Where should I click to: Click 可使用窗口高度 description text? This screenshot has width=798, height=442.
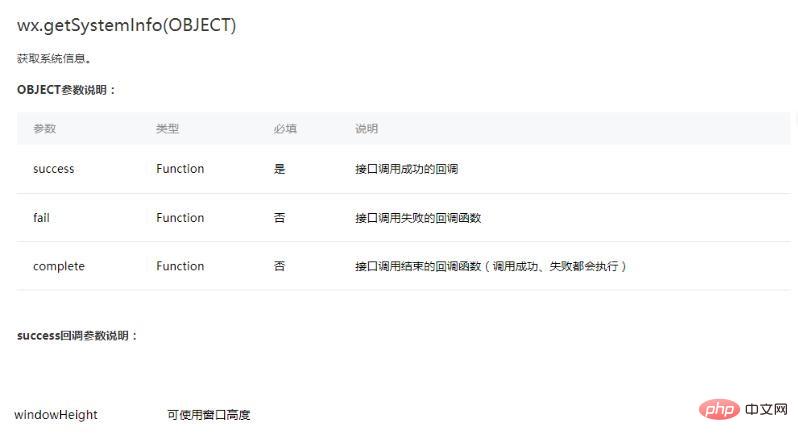[x=209, y=414]
